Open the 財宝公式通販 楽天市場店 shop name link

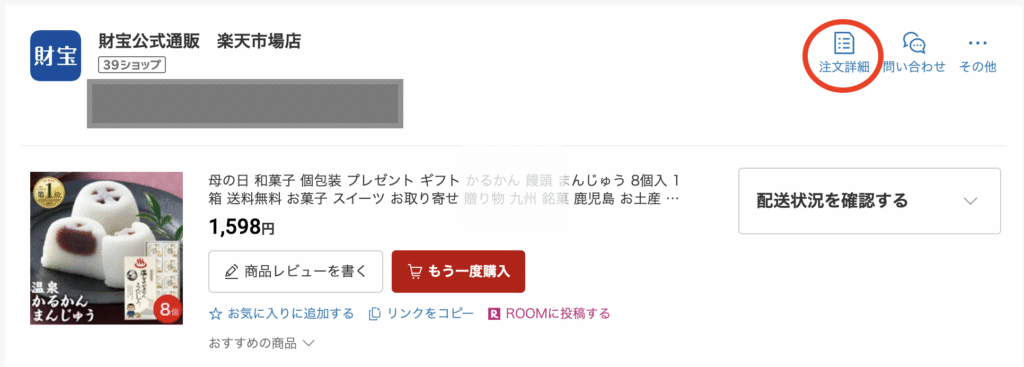pyautogui.click(x=199, y=41)
